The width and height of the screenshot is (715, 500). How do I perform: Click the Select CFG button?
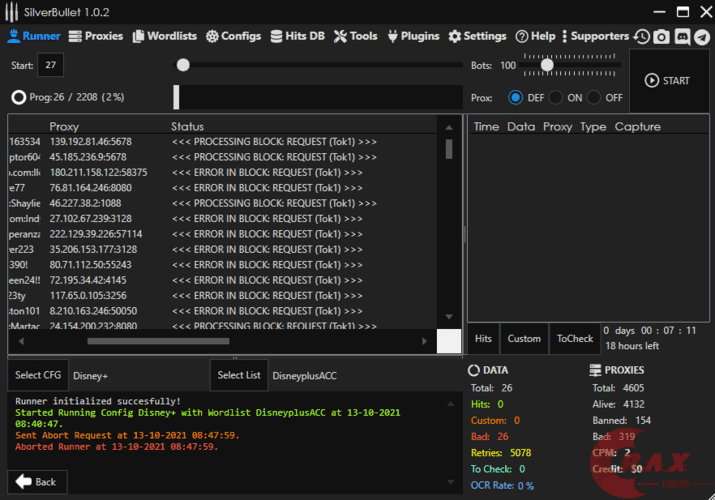point(39,375)
